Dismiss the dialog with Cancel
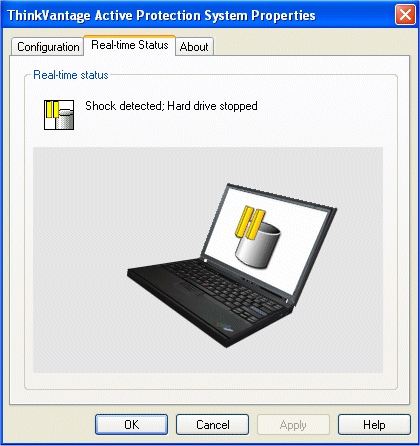 tap(212, 424)
